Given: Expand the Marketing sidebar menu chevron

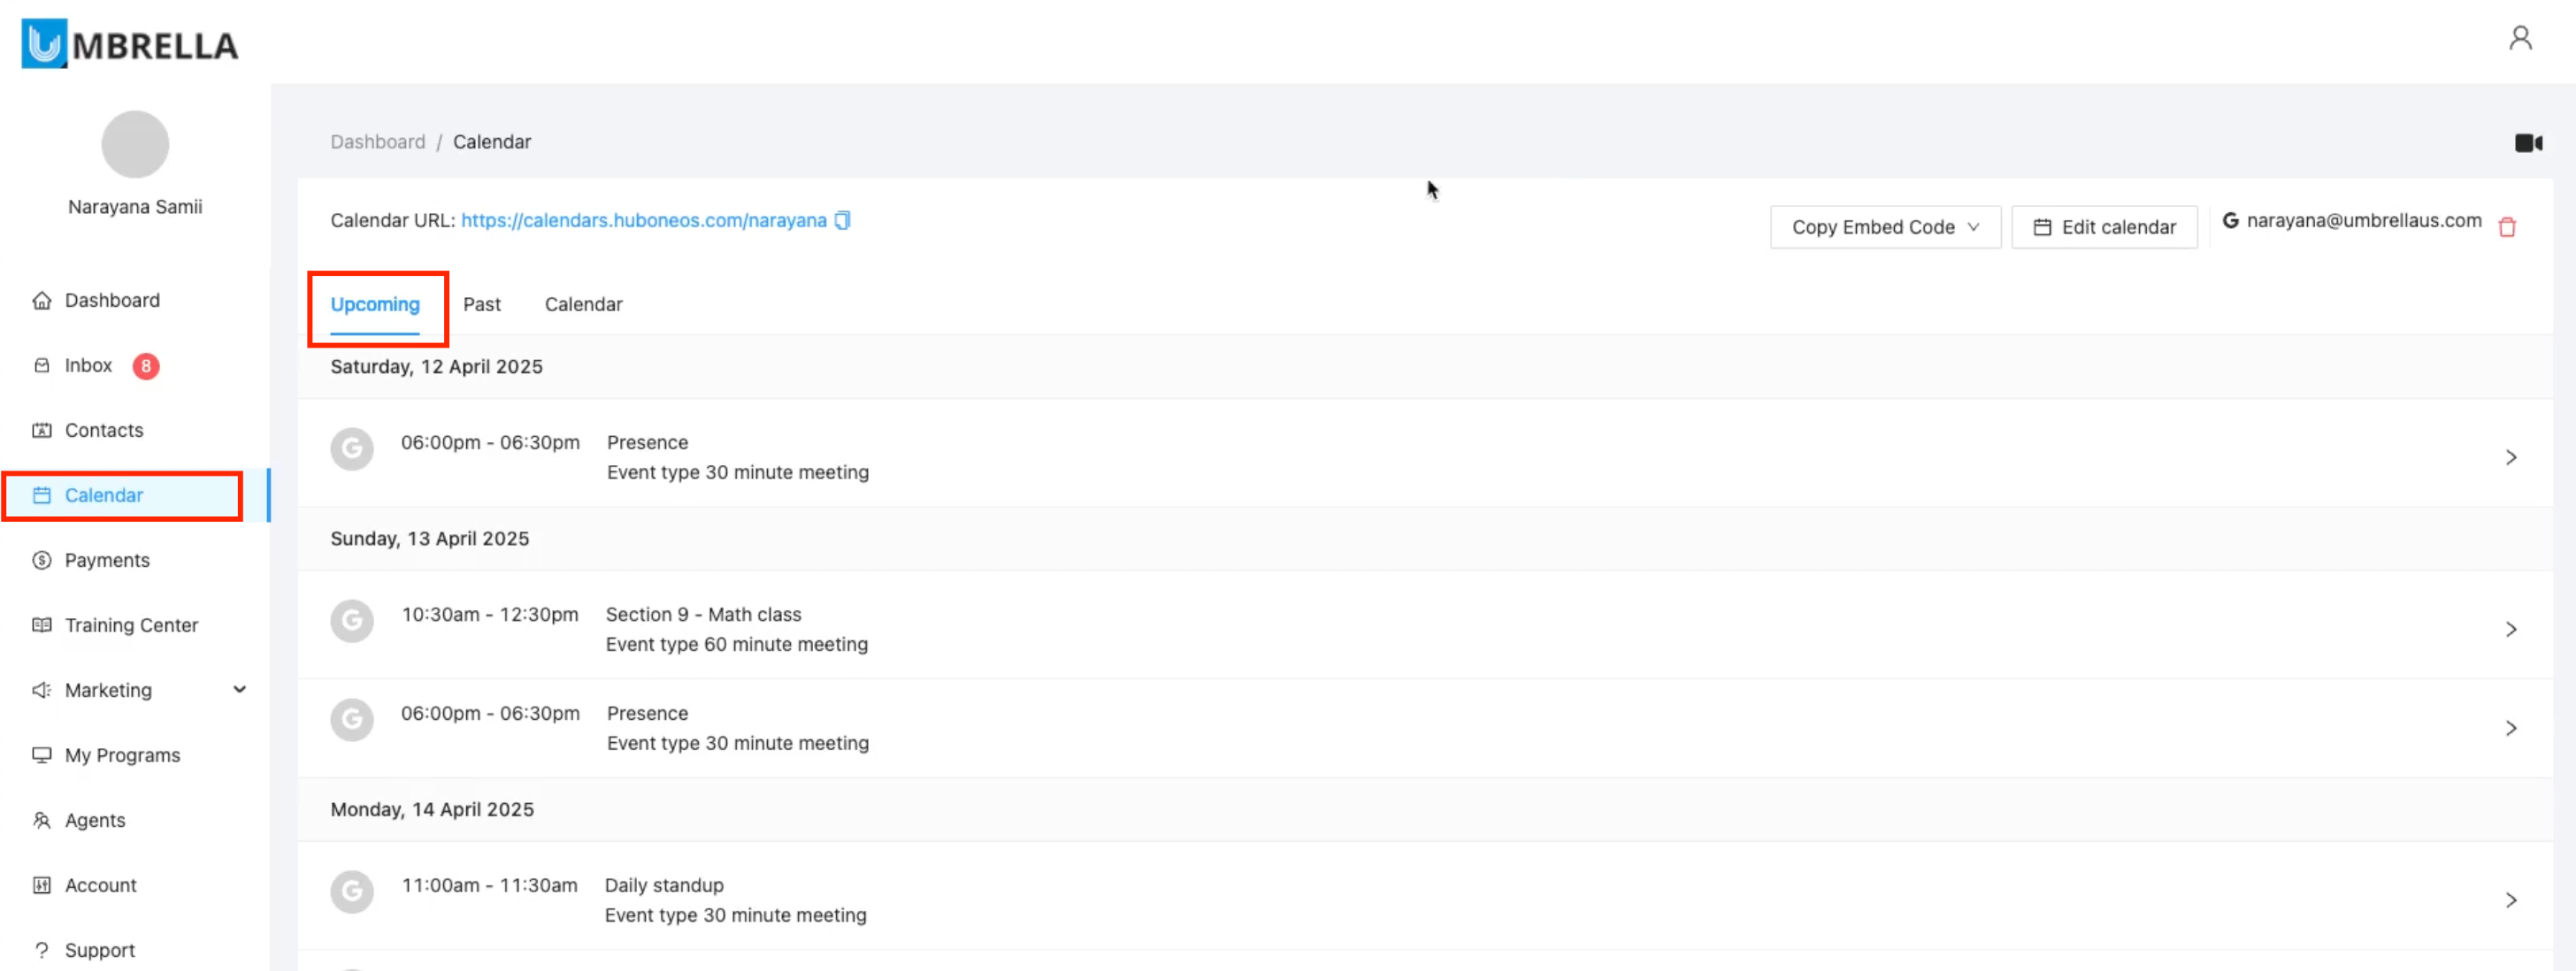Looking at the screenshot, I should click(239, 689).
